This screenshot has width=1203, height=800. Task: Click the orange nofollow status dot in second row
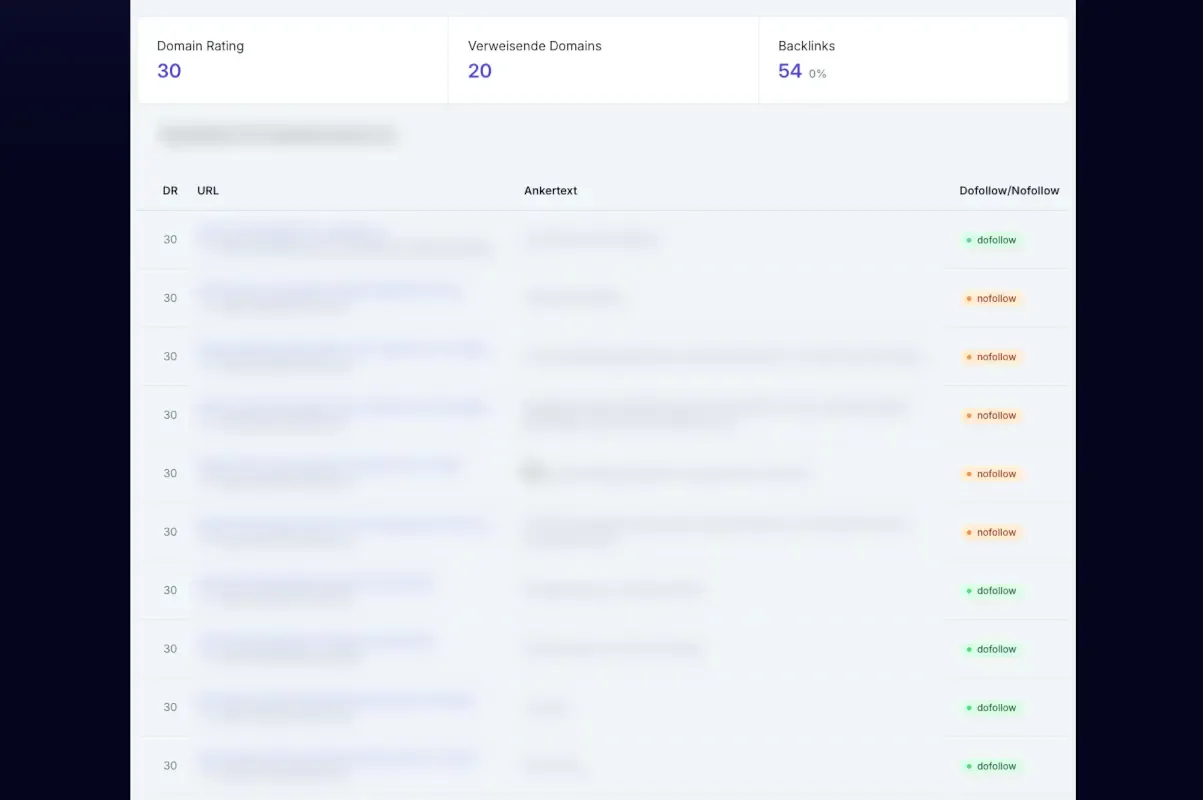click(970, 298)
